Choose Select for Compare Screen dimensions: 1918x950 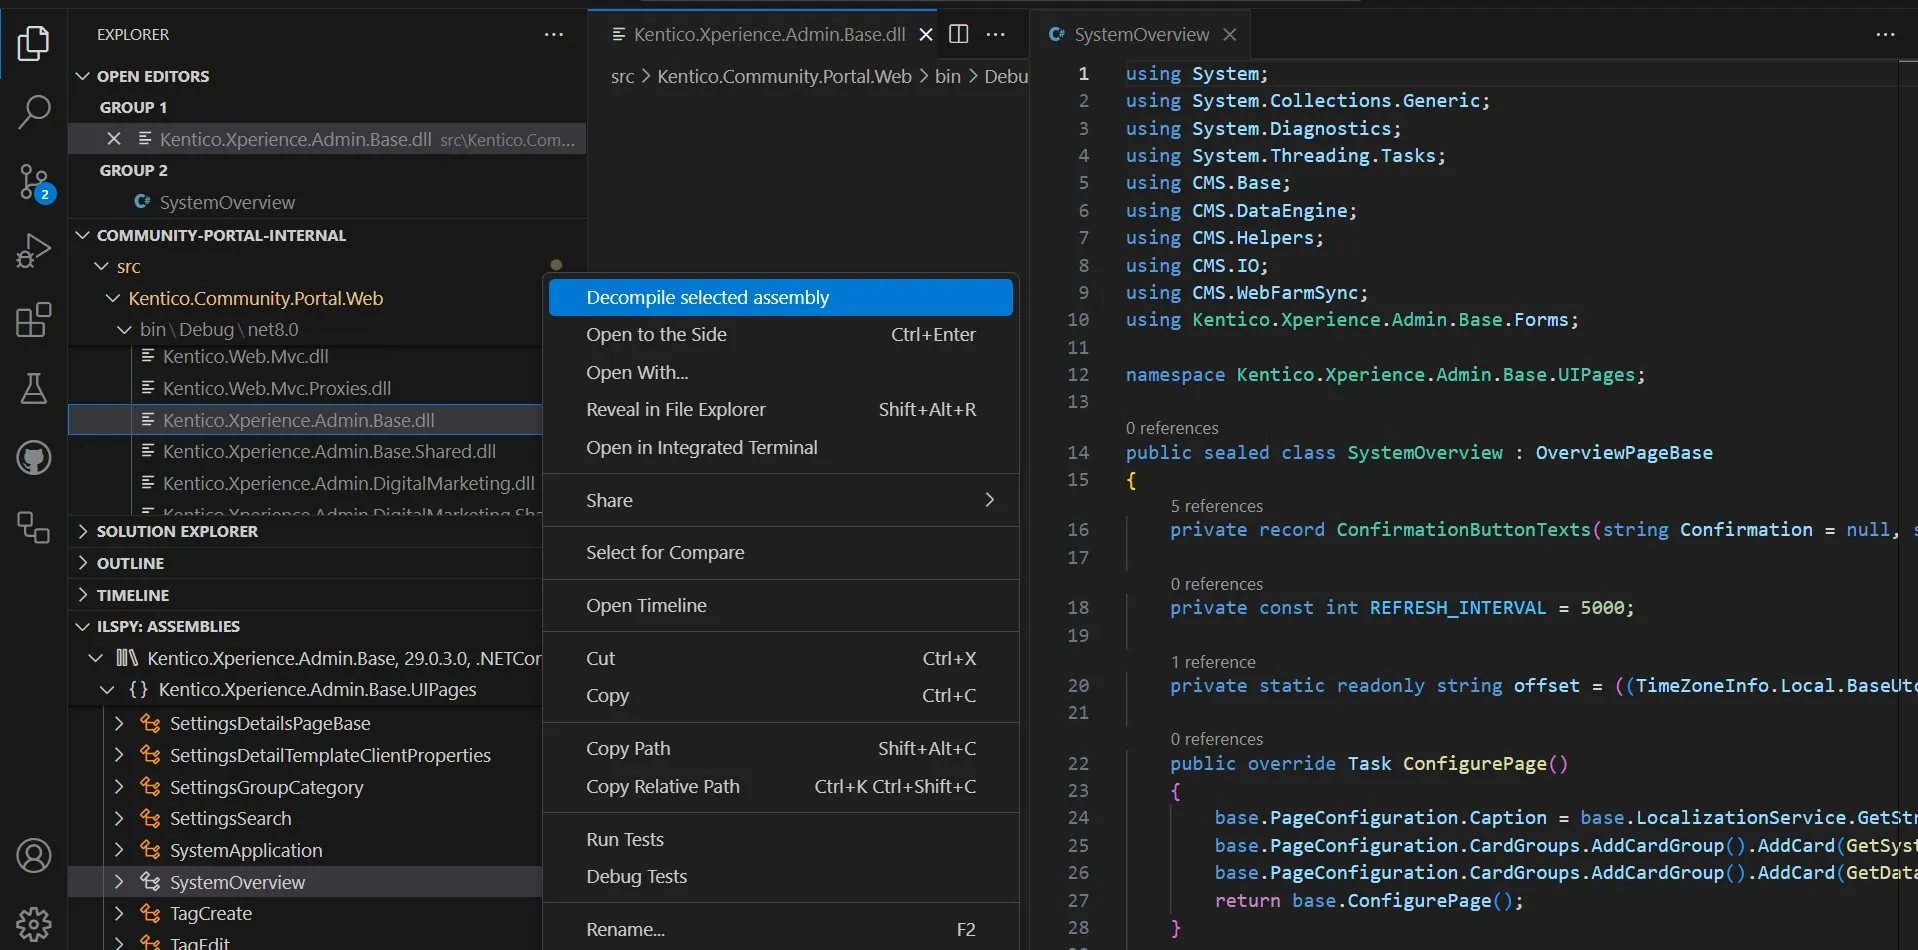781,553
